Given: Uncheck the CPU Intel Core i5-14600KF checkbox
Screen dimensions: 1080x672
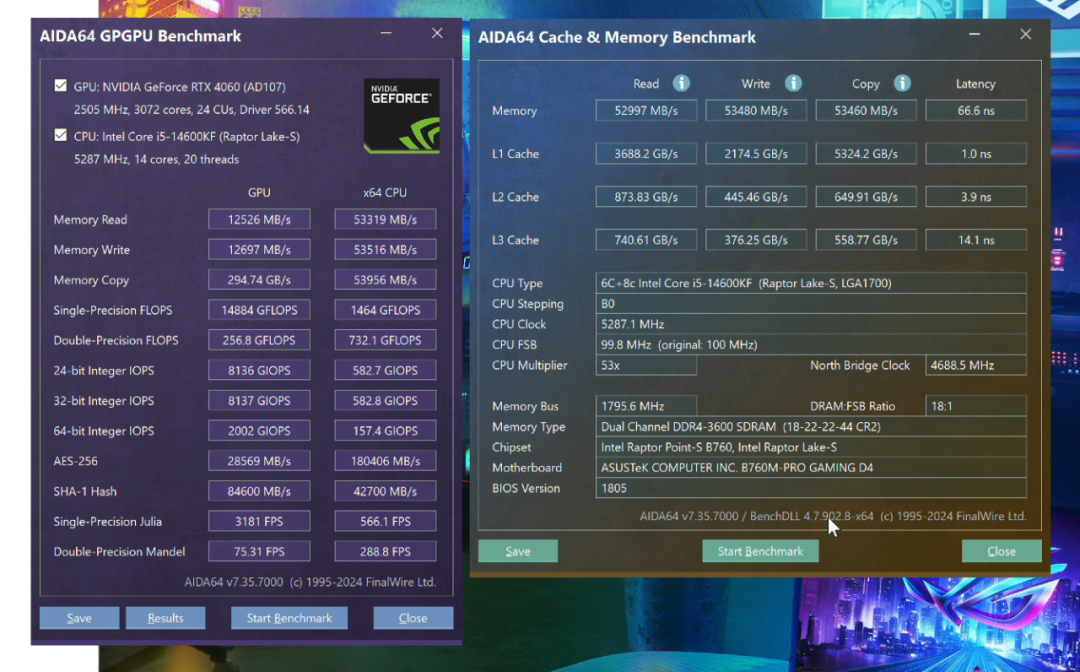Looking at the screenshot, I should click(61, 135).
